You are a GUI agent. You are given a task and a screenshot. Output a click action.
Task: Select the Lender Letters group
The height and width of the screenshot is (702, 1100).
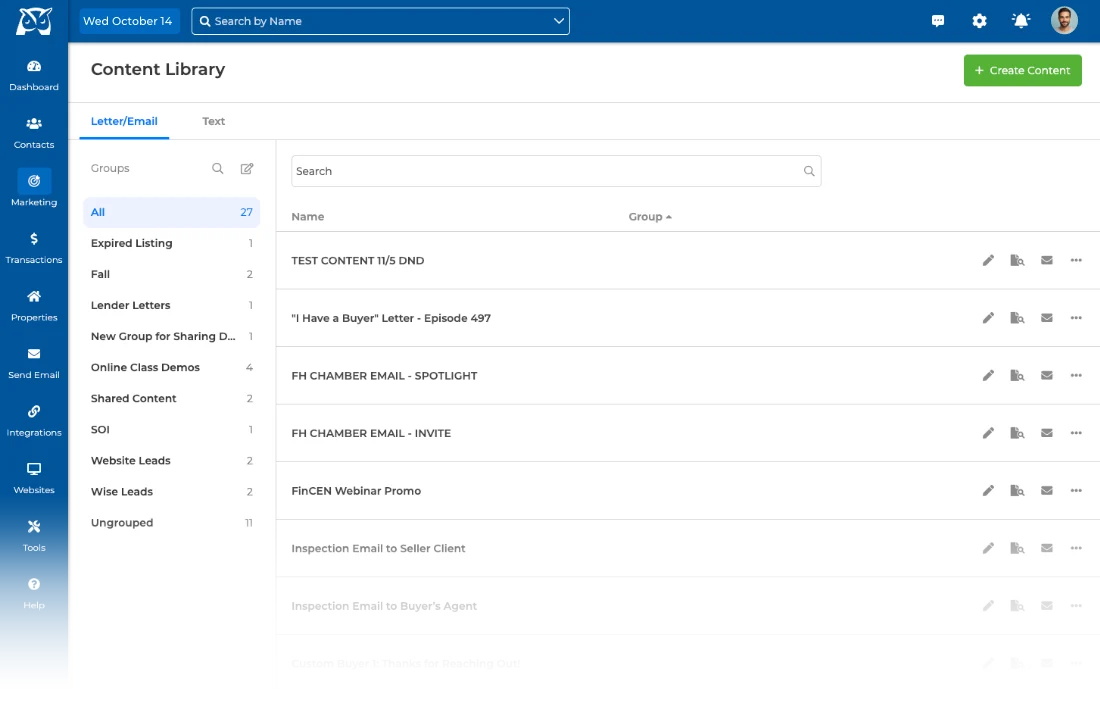tap(171, 305)
